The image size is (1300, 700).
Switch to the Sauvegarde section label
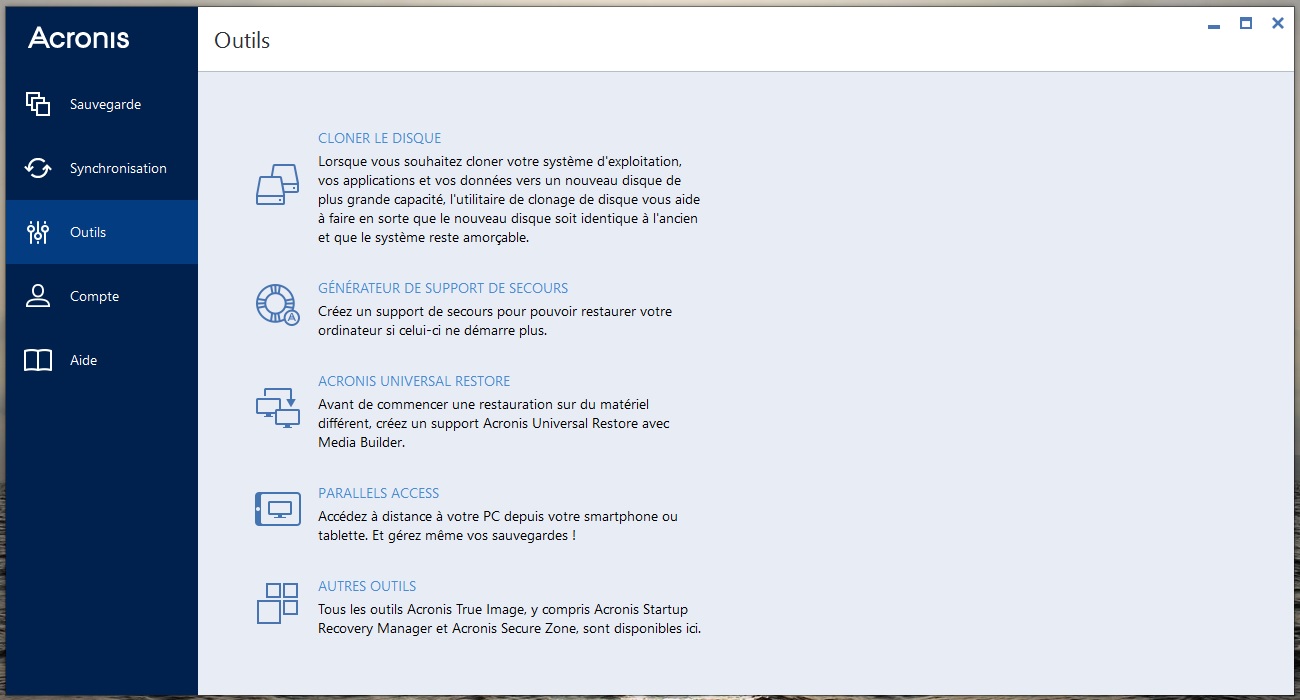(105, 104)
